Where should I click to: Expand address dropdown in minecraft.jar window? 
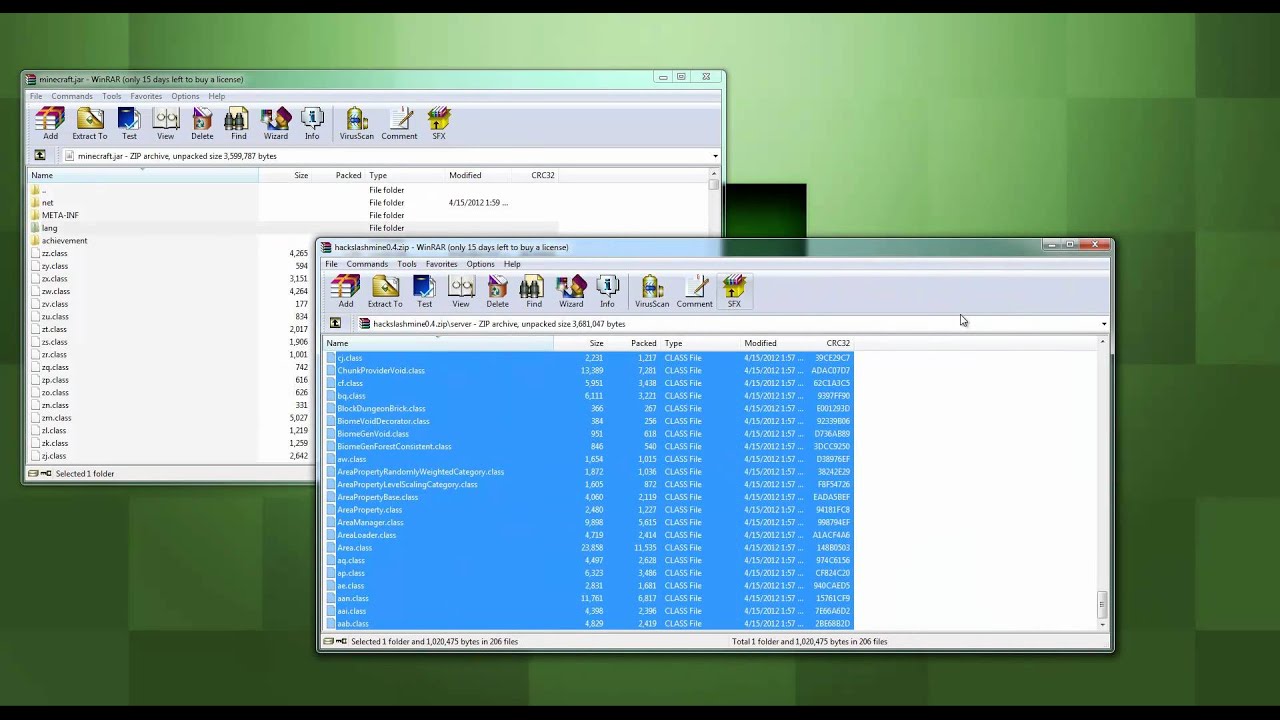(715, 156)
